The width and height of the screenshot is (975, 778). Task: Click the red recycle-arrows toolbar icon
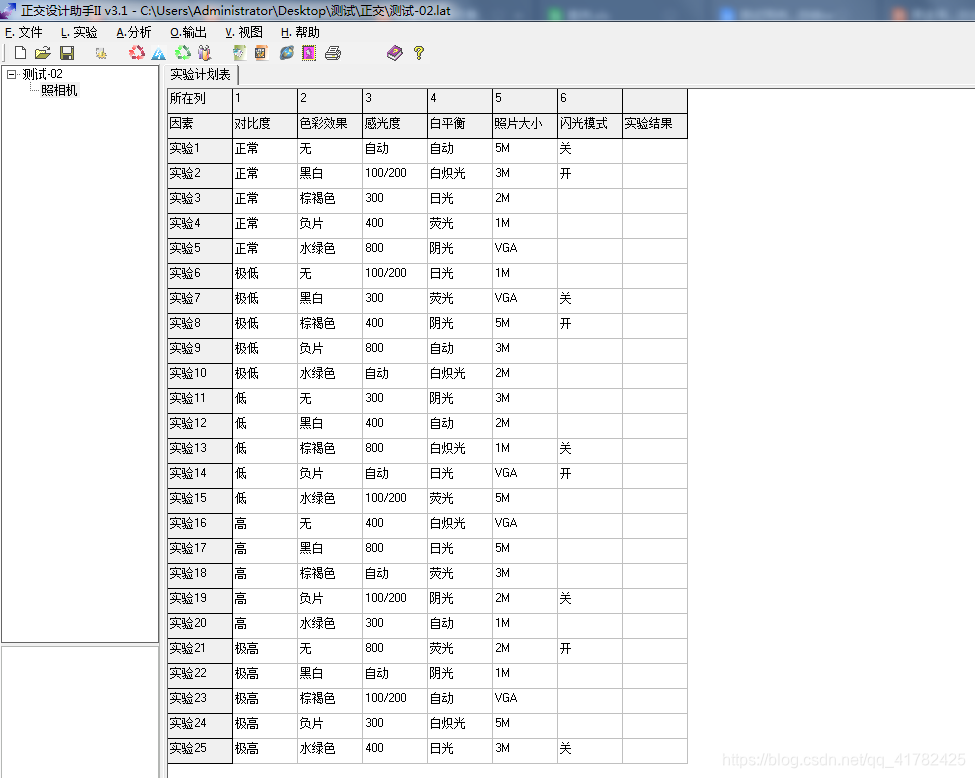click(137, 53)
